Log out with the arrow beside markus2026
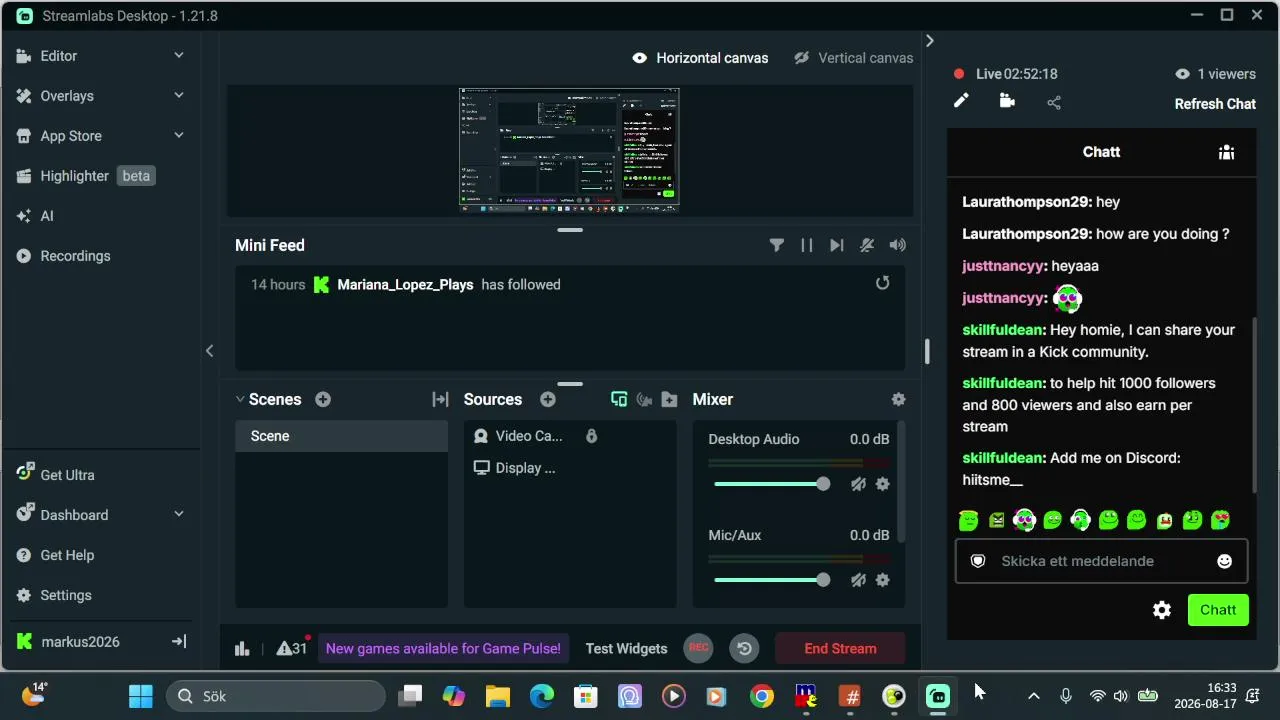The height and width of the screenshot is (720, 1280). (x=179, y=641)
